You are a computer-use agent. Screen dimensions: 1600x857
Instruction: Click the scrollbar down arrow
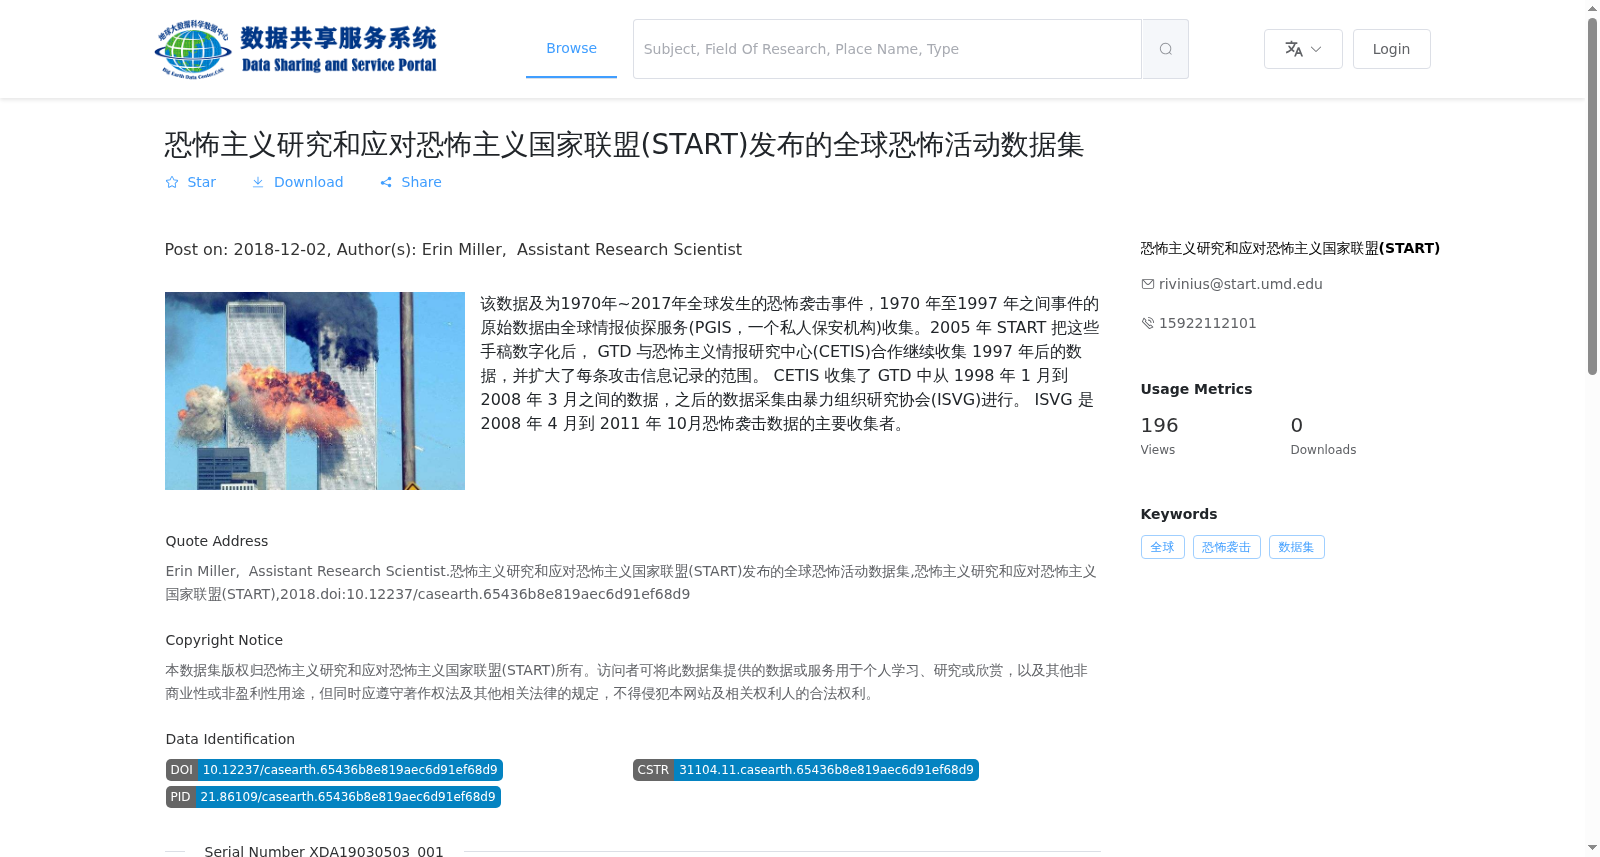pos(1592,848)
